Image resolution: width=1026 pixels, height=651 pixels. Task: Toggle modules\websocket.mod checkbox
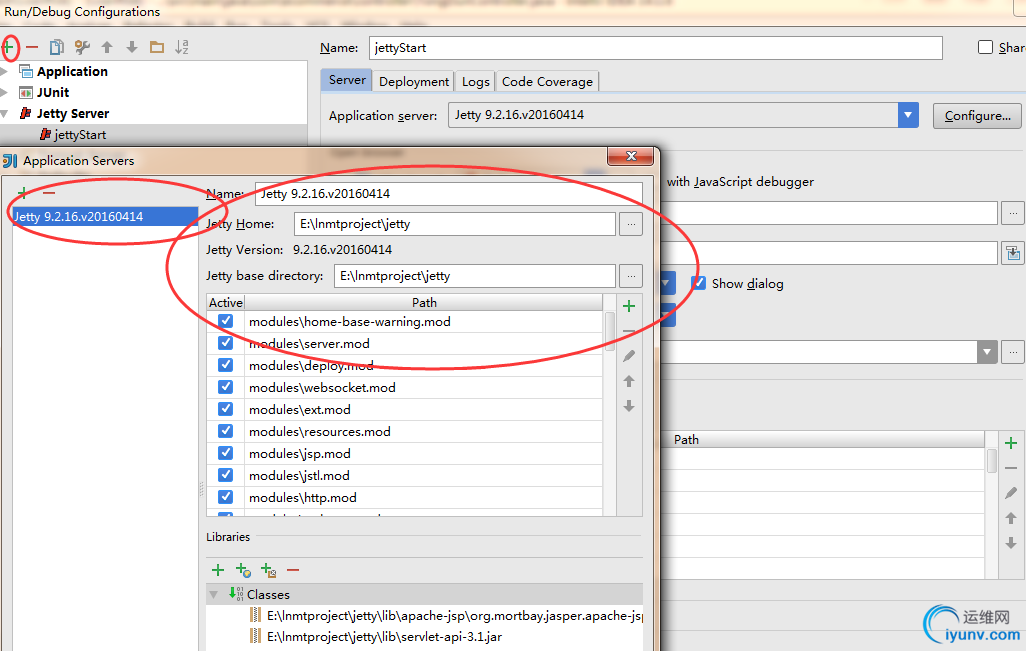pos(226,387)
